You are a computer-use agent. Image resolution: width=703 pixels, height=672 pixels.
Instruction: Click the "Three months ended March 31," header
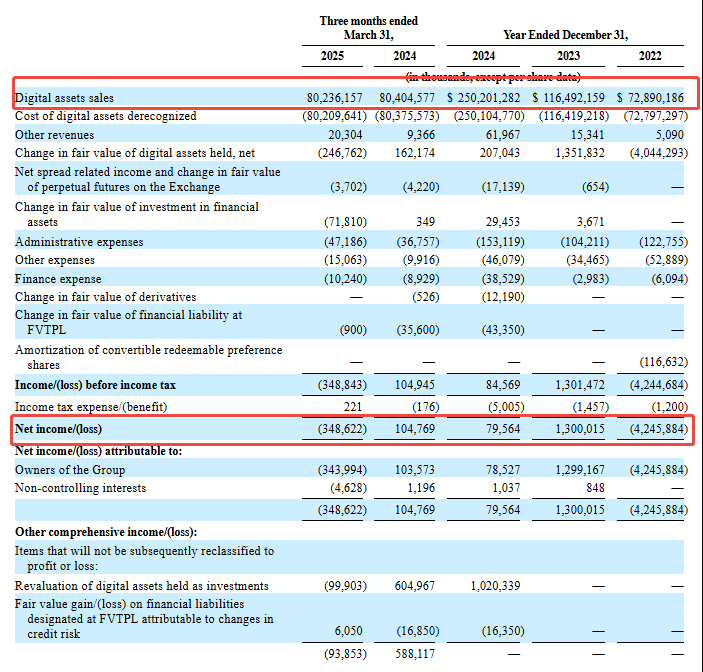coord(368,27)
